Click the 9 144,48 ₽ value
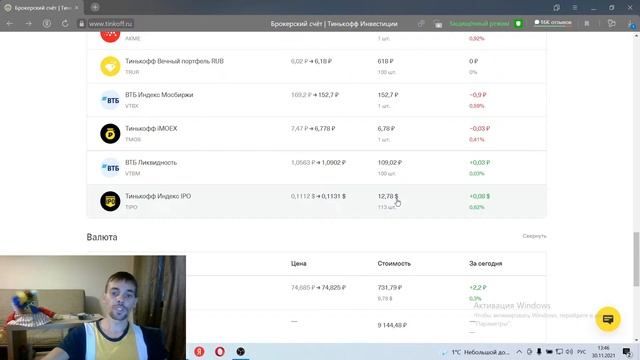The image size is (640, 360). point(392,325)
